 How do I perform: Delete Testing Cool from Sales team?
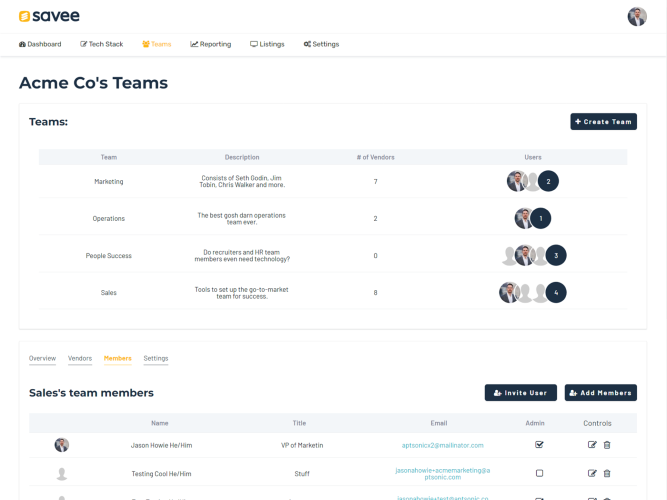607,473
